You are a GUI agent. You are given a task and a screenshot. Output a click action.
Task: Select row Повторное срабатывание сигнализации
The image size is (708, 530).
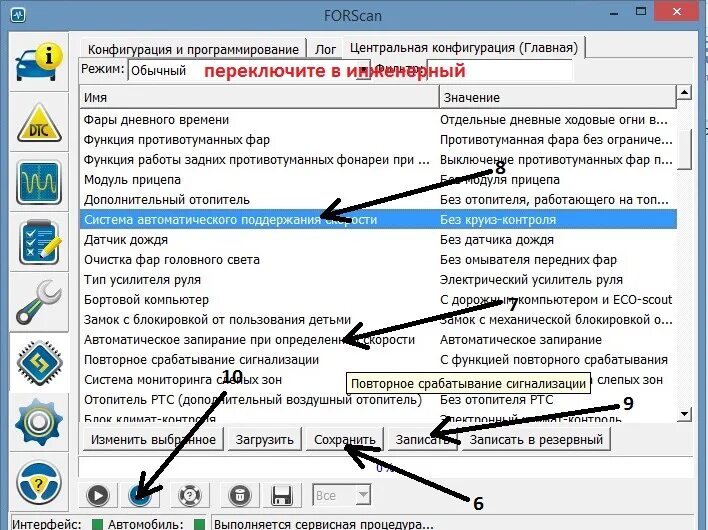[x=378, y=360]
